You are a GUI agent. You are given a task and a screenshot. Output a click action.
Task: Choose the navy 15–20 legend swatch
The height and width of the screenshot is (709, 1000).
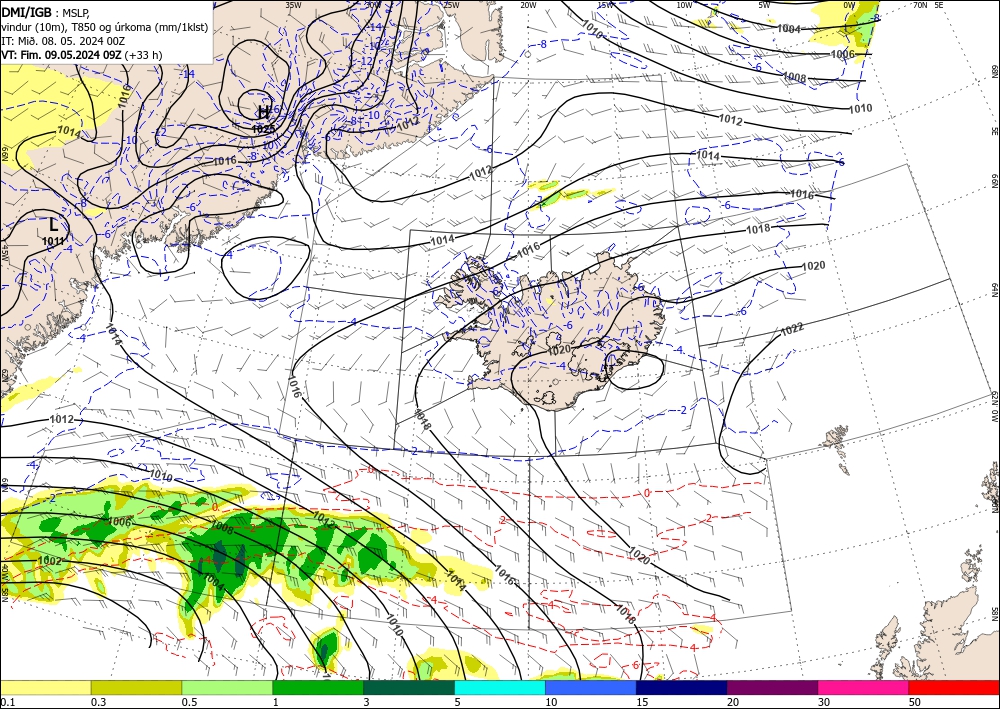pos(682,687)
